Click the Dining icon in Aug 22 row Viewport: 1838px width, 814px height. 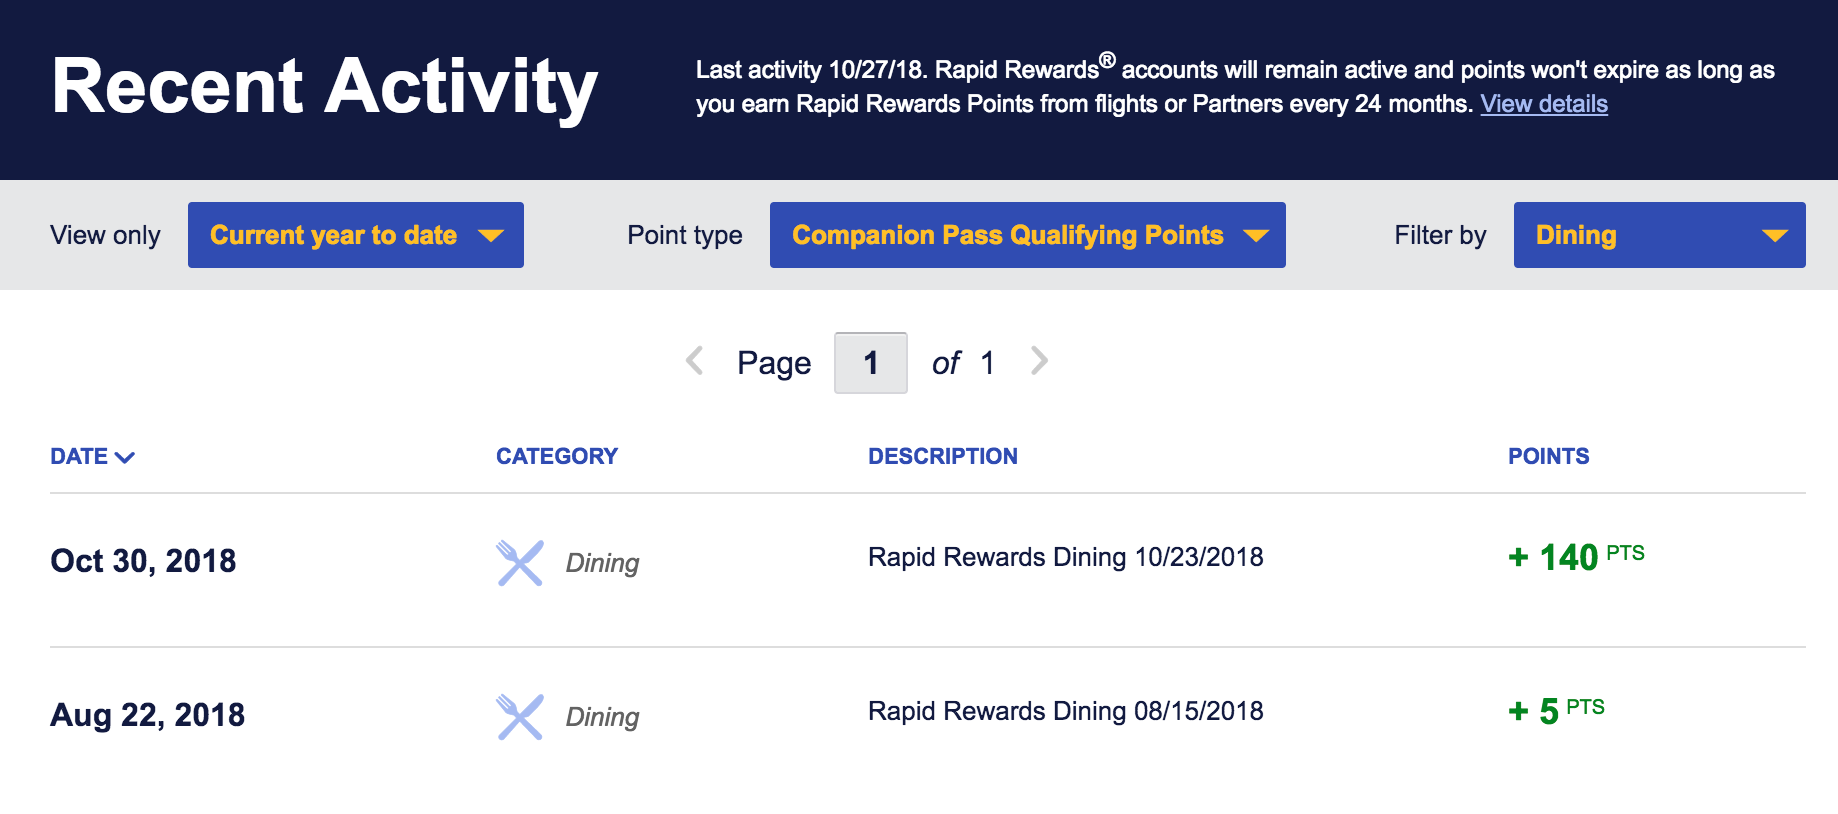tap(519, 717)
